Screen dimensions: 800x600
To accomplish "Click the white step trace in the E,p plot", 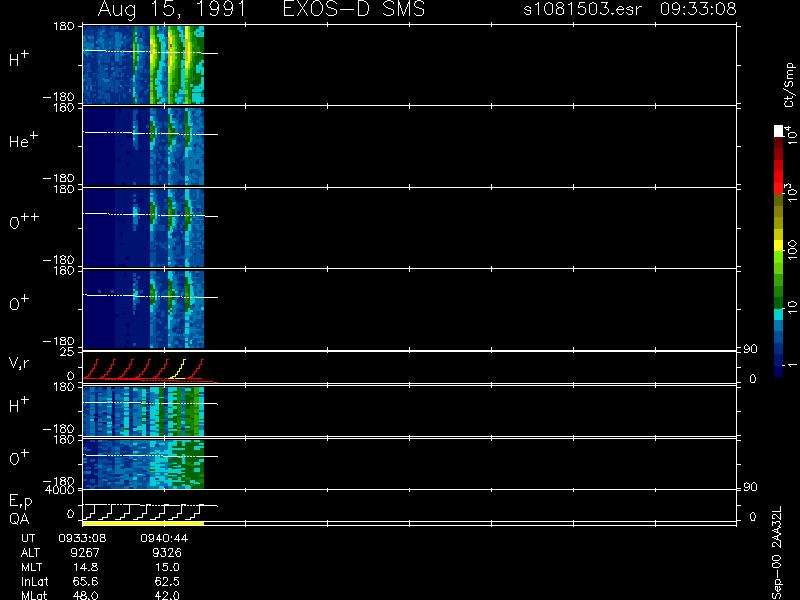I will point(150,511).
